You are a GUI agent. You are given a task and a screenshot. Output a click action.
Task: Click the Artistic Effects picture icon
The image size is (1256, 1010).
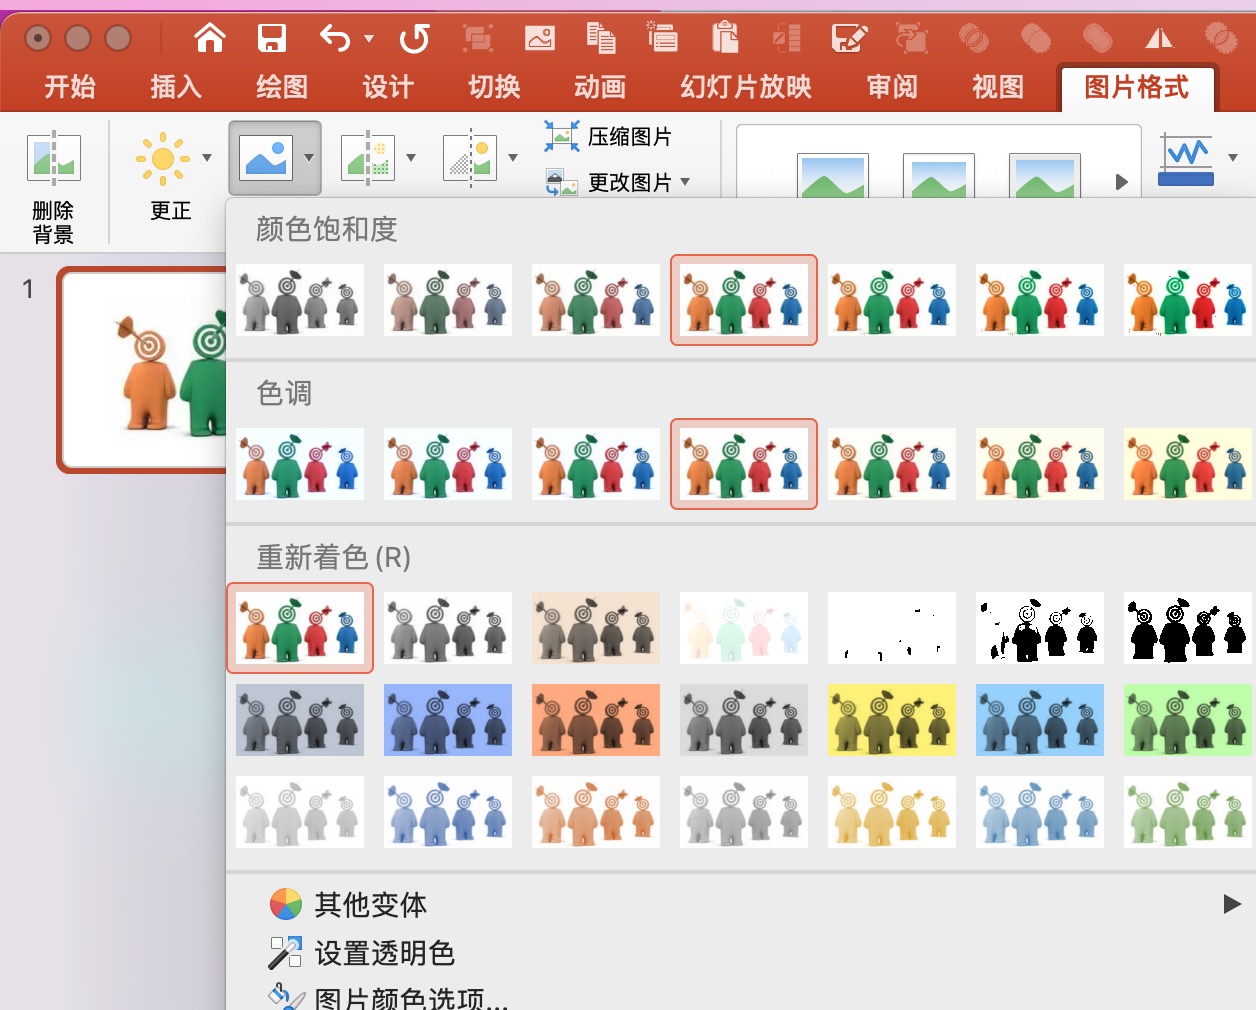point(369,158)
